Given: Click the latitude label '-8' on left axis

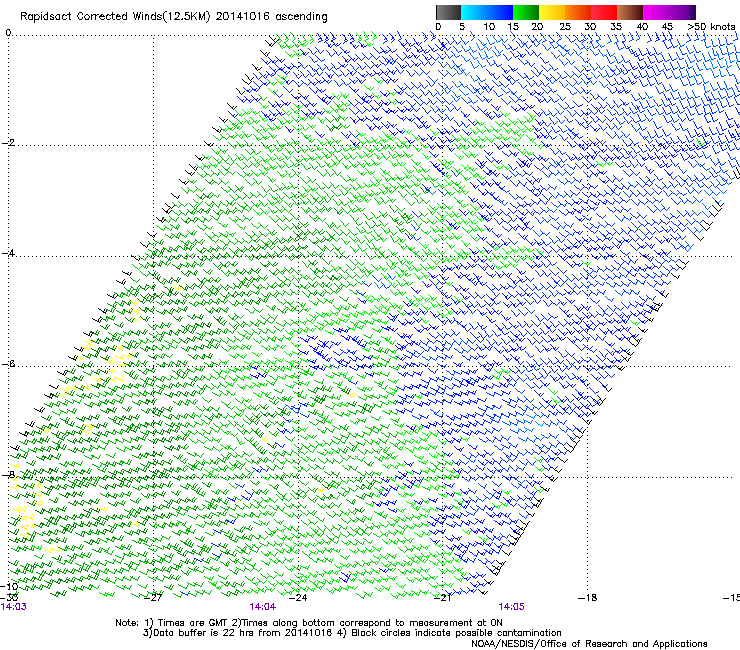Looking at the screenshot, I should coord(8,474).
